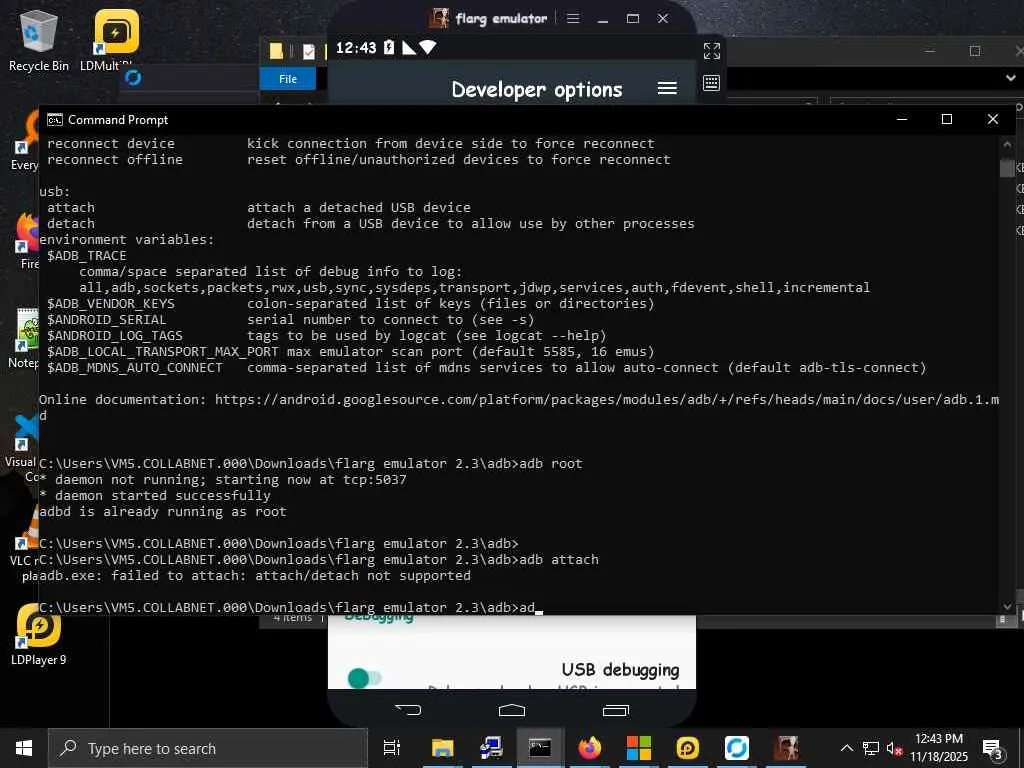The width and height of the screenshot is (1024, 768).
Task: Open Microsoft Store from the taskbar
Action: (x=639, y=748)
